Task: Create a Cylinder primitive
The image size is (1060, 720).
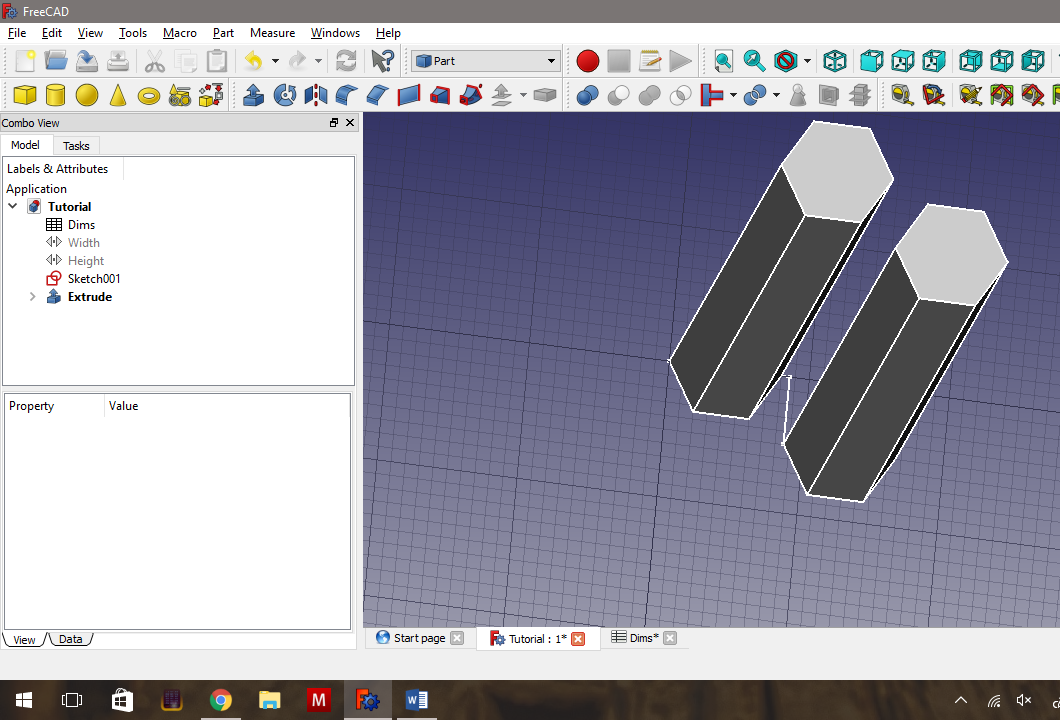Action: (x=57, y=95)
